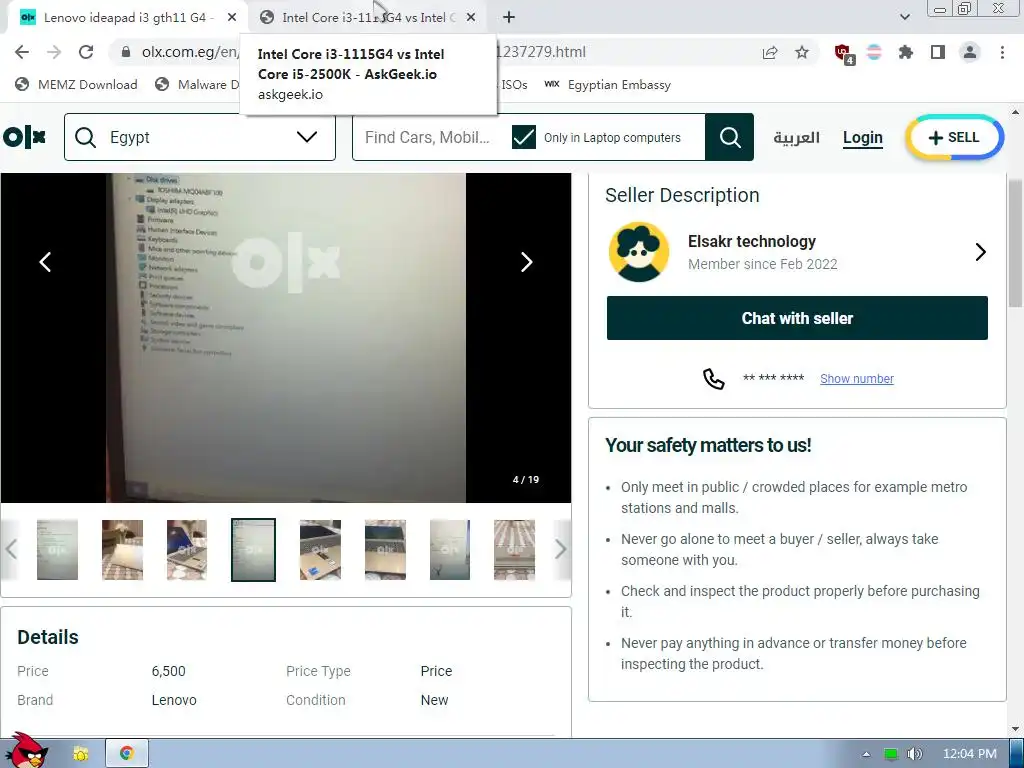Switch site language to Arabic
Viewport: 1024px width, 768px height.
coord(796,138)
